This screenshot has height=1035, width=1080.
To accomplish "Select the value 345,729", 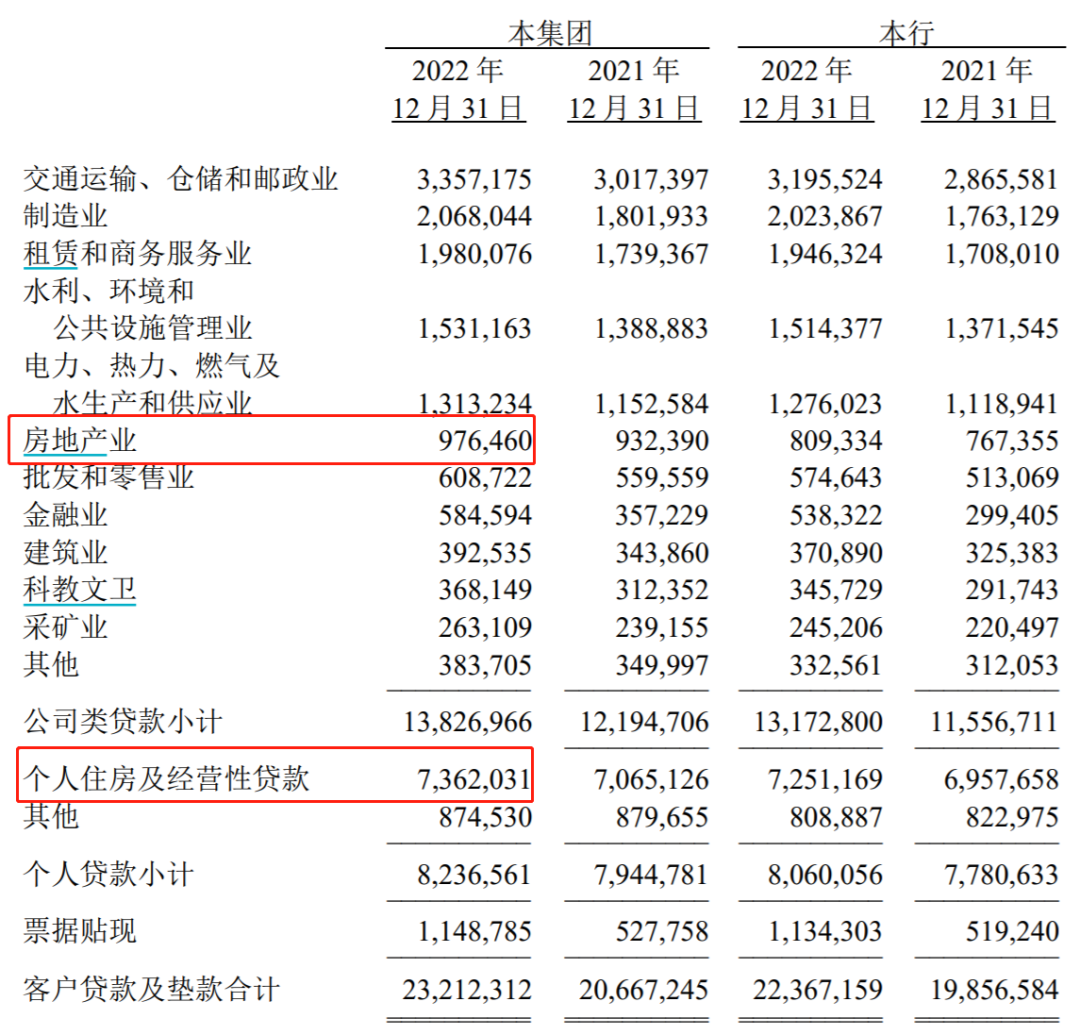I will point(835,590).
